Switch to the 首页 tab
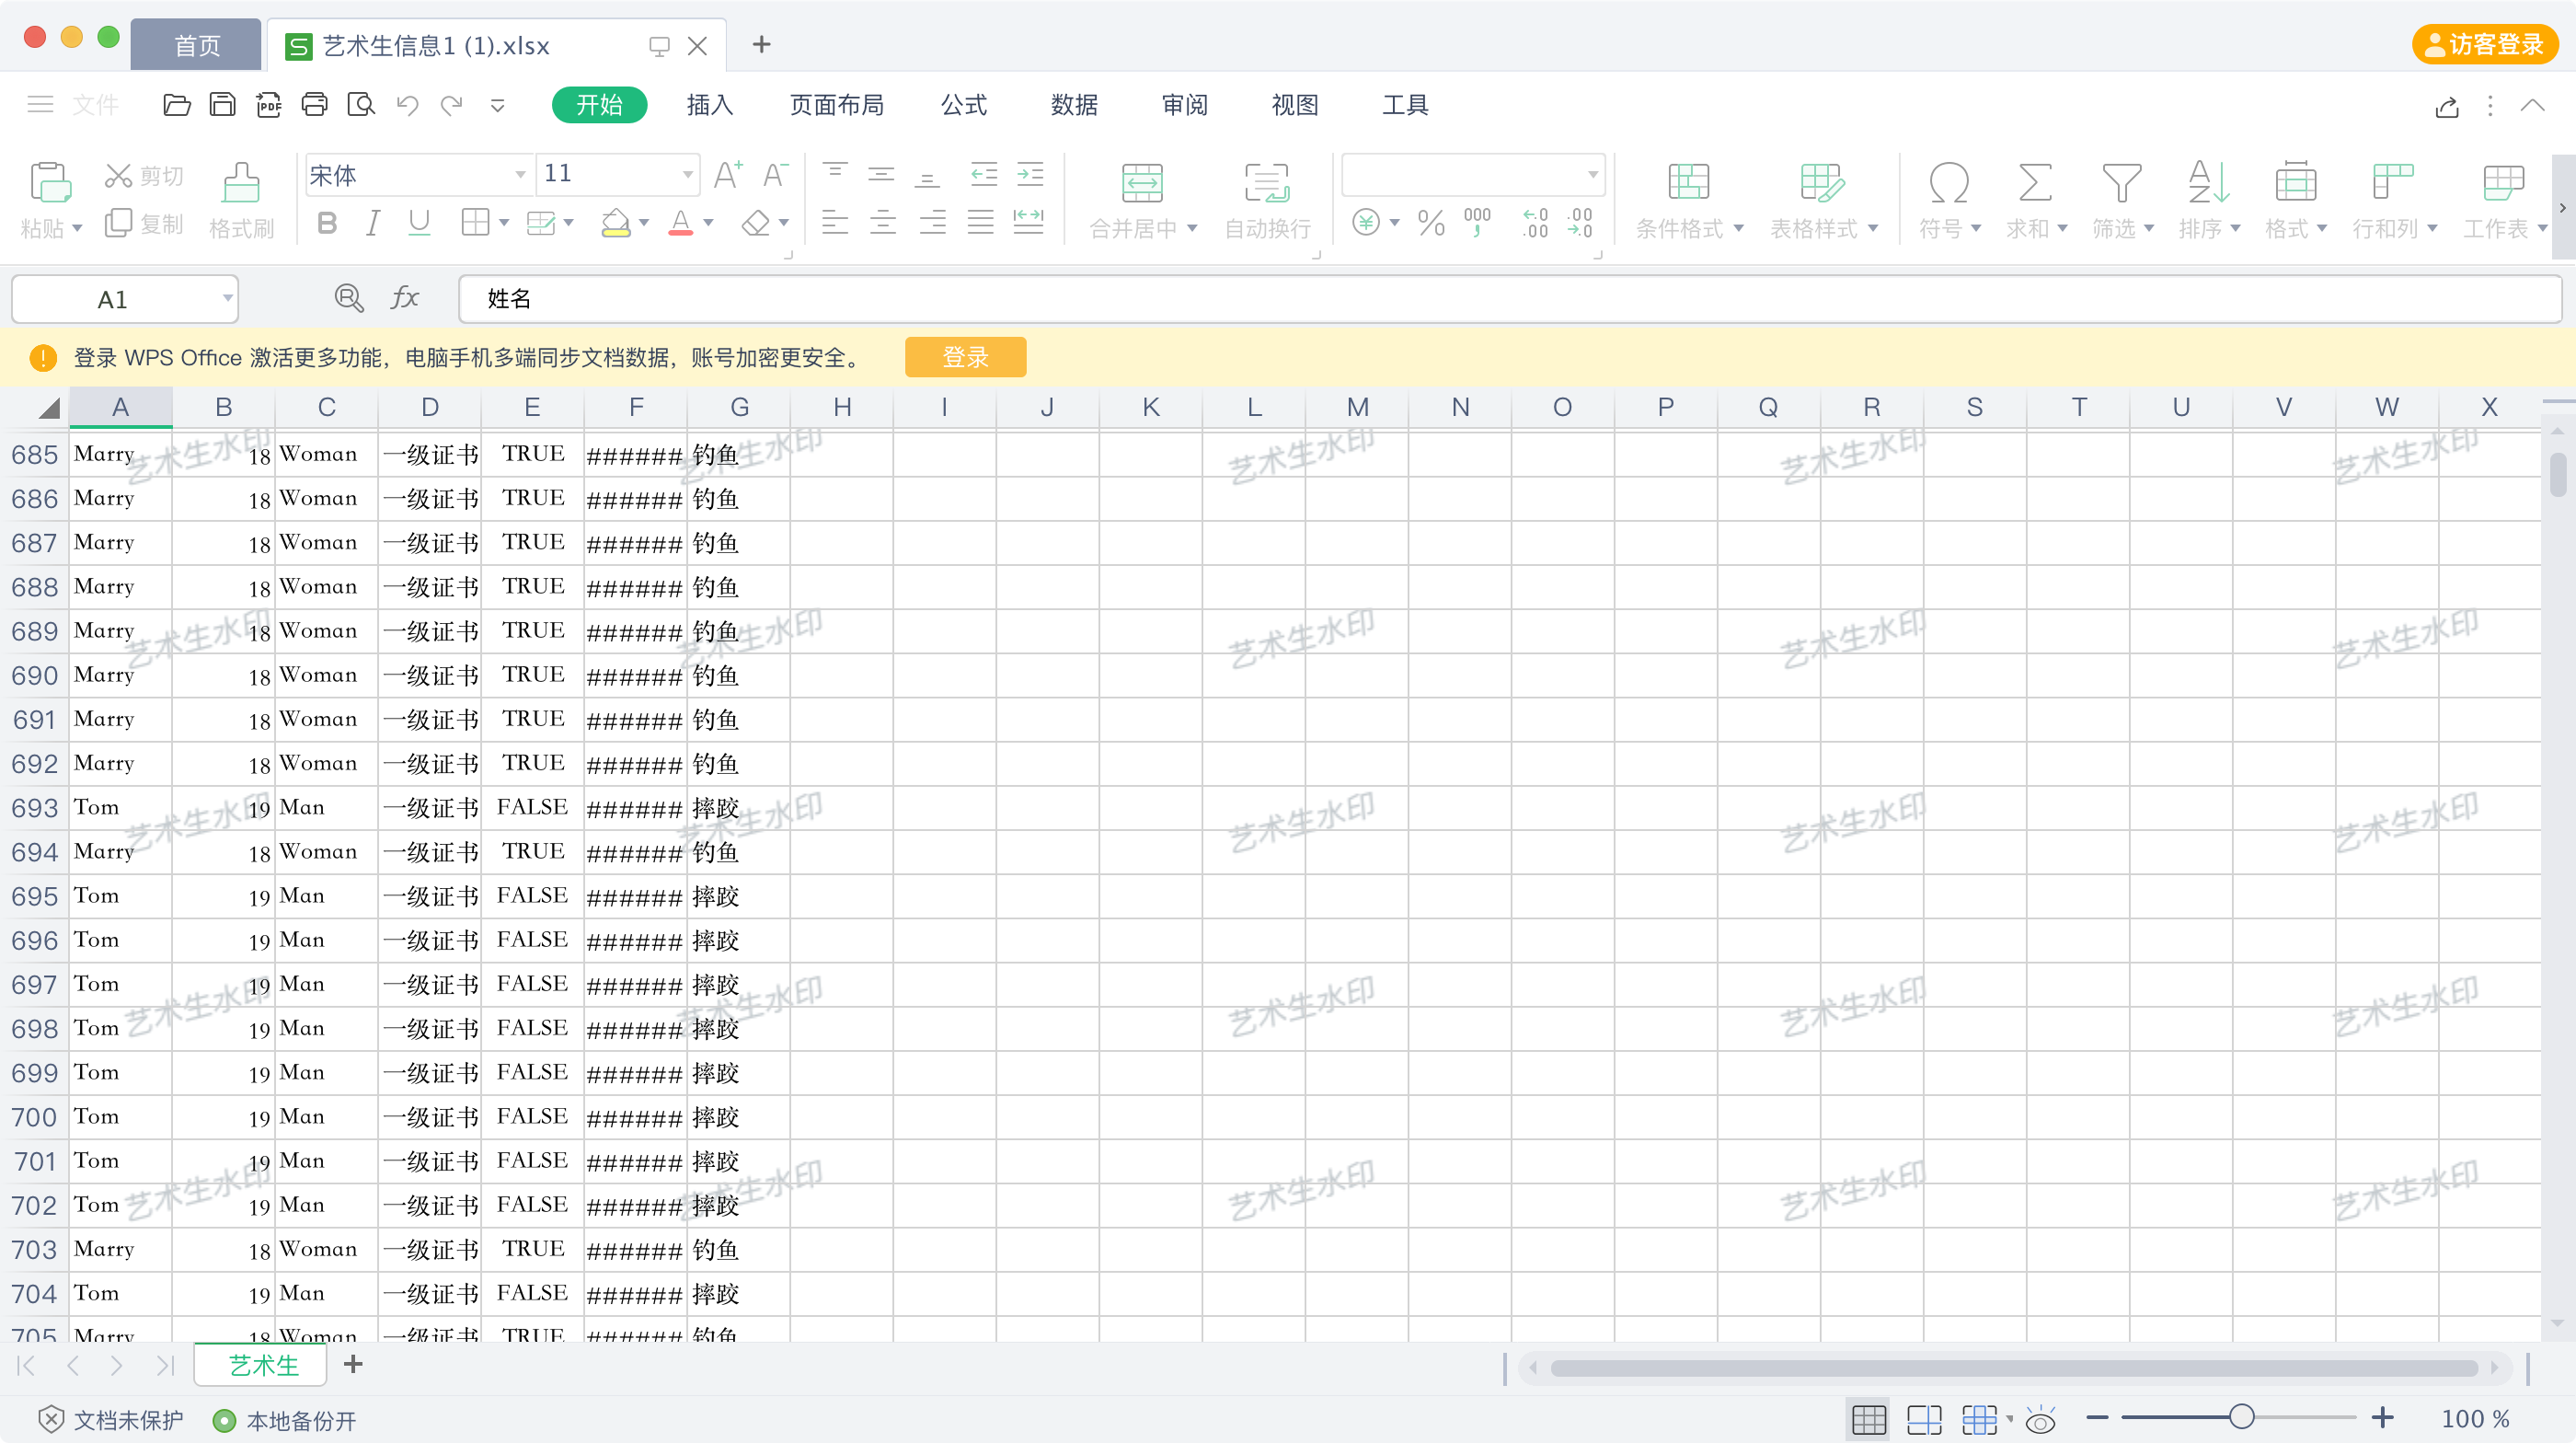This screenshot has height=1443, width=2576. point(196,45)
